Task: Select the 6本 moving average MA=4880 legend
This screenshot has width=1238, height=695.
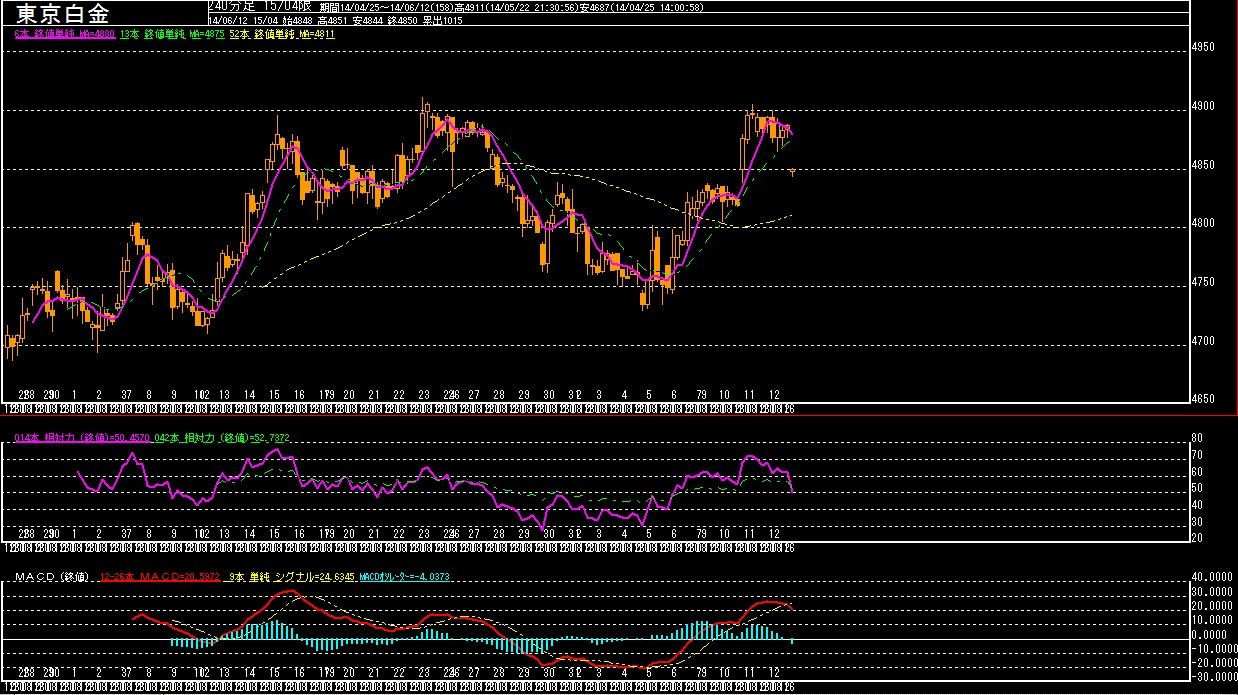Action: tap(64, 34)
